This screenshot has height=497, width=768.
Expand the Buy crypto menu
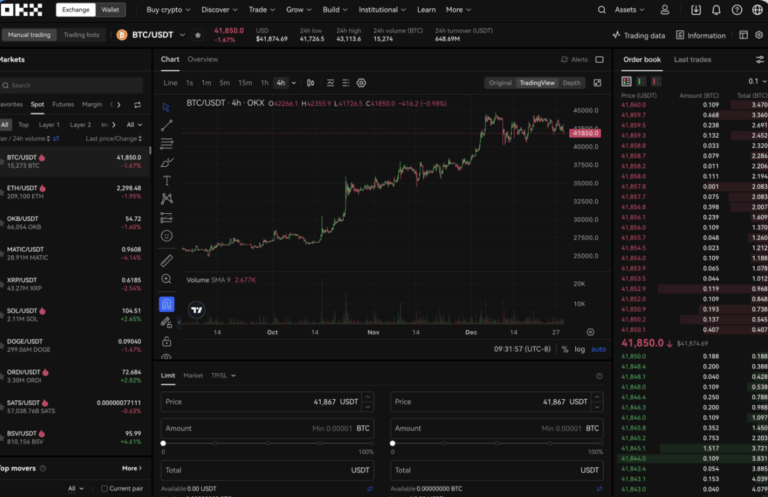[x=169, y=9]
